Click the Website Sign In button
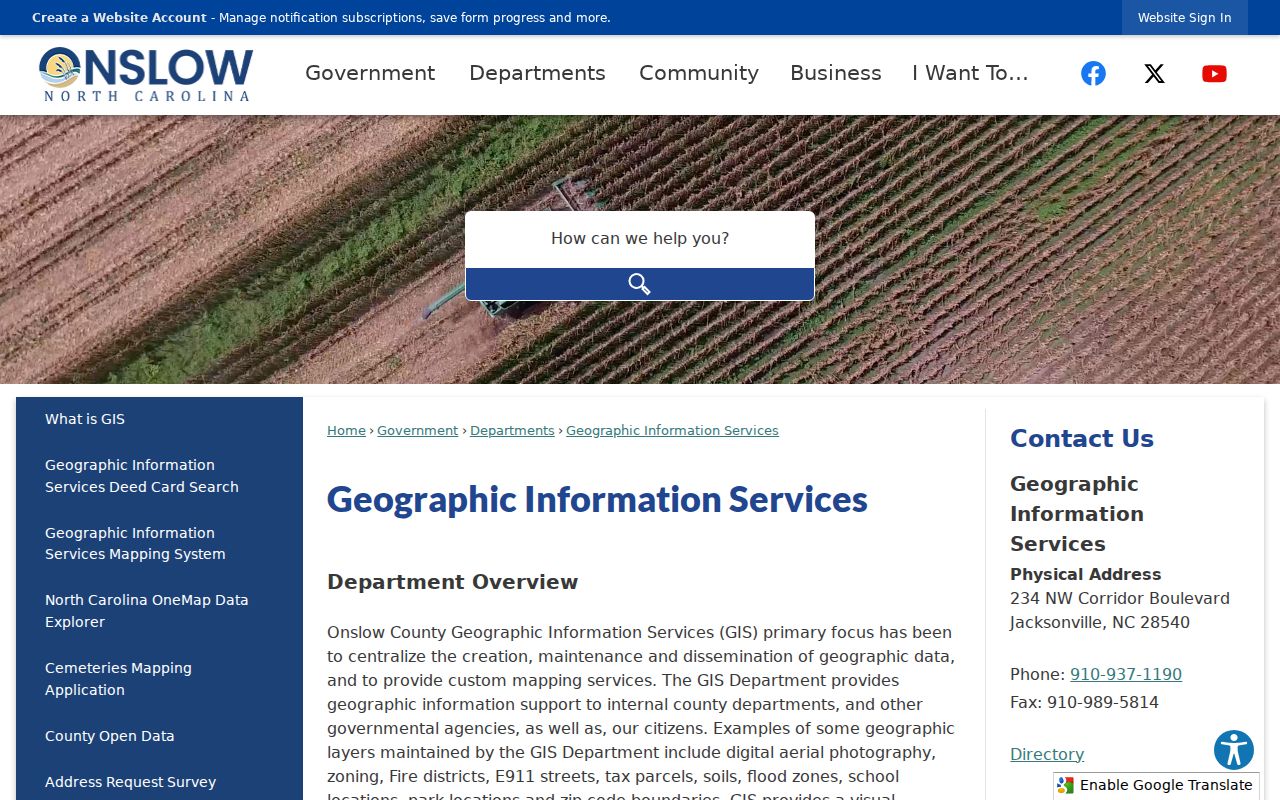Image resolution: width=1280 pixels, height=800 pixels. pyautogui.click(x=1184, y=18)
